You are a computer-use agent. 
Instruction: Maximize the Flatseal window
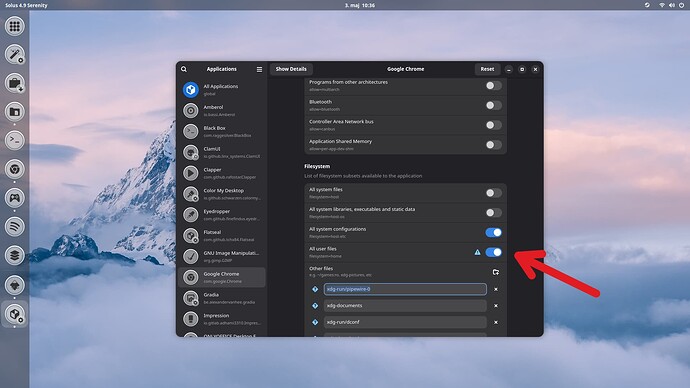(522, 70)
